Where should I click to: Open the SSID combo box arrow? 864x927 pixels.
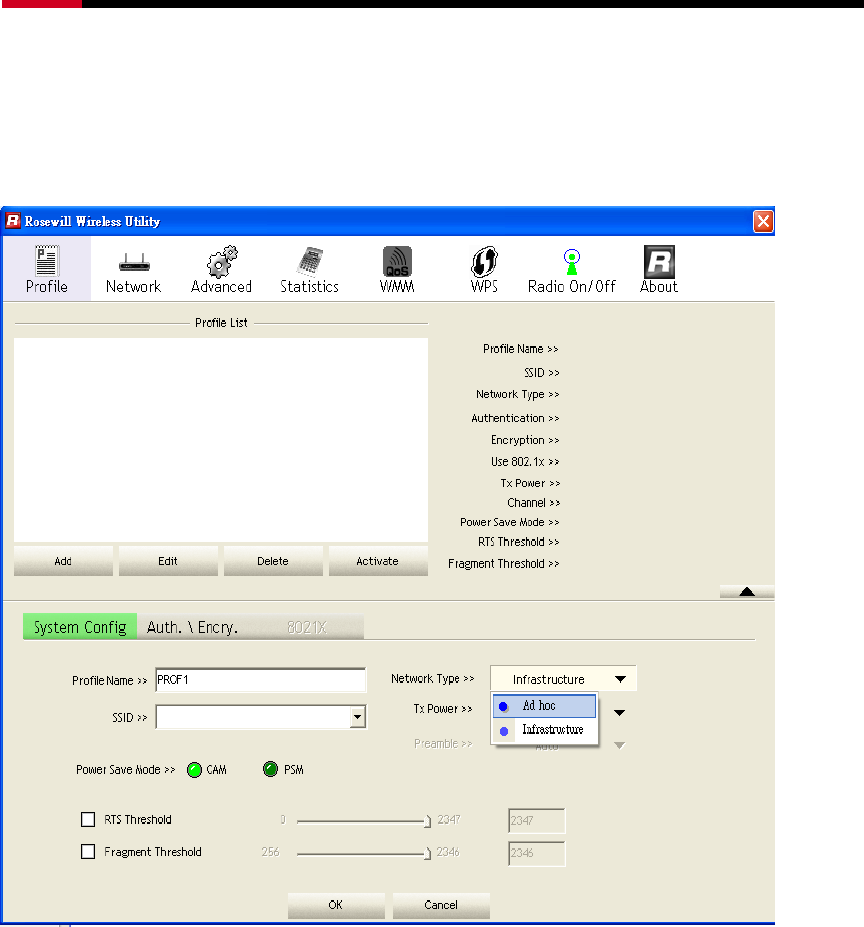[x=357, y=717]
